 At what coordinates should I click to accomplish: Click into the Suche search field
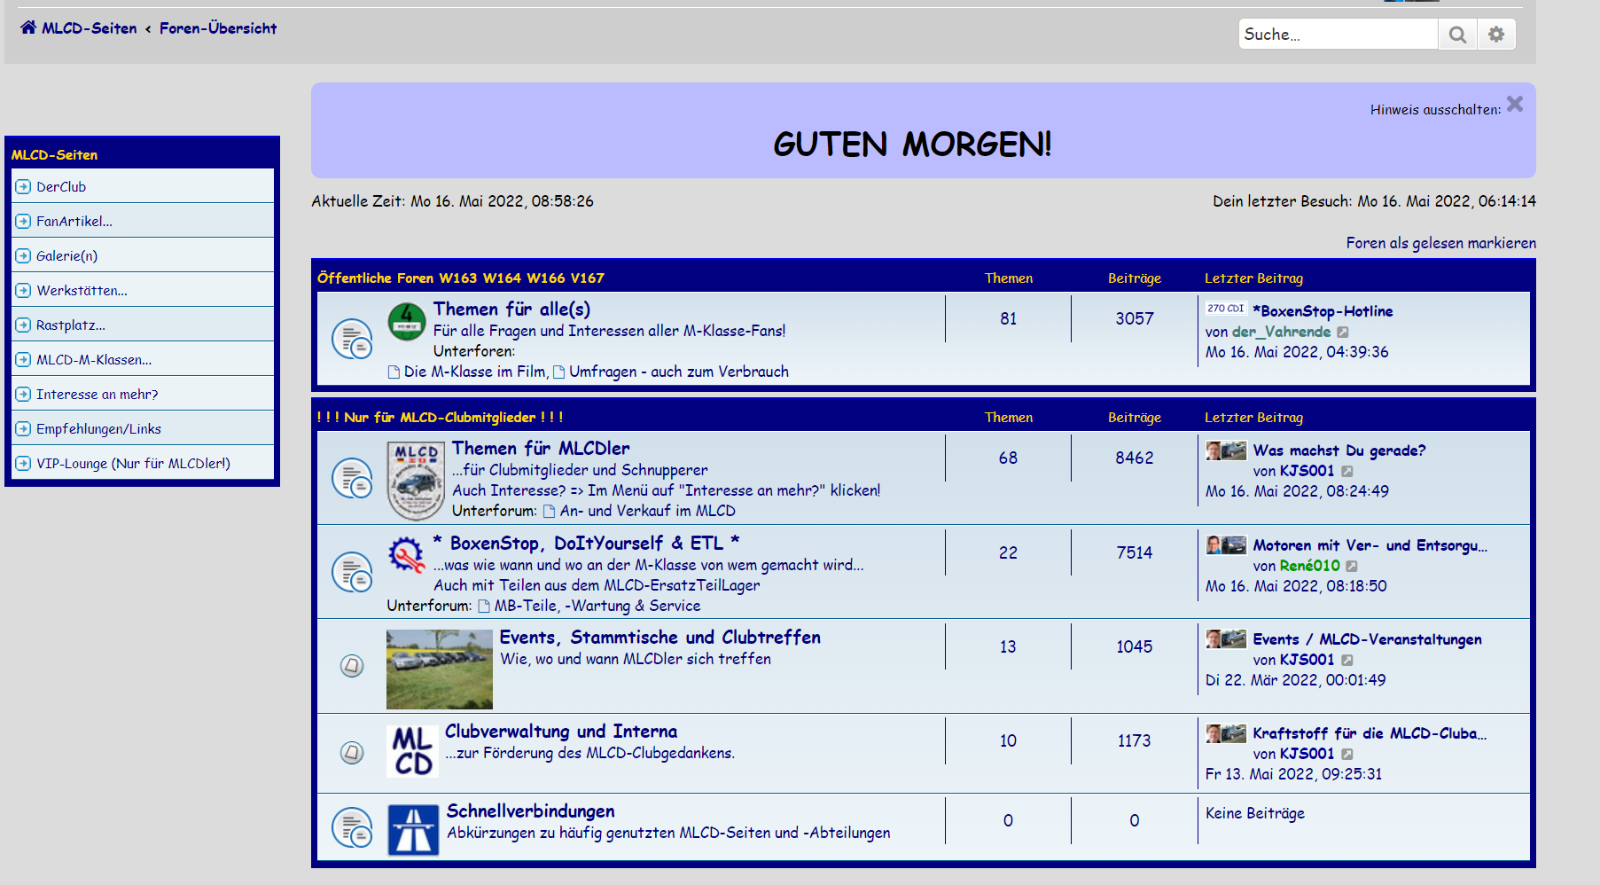[1336, 35]
